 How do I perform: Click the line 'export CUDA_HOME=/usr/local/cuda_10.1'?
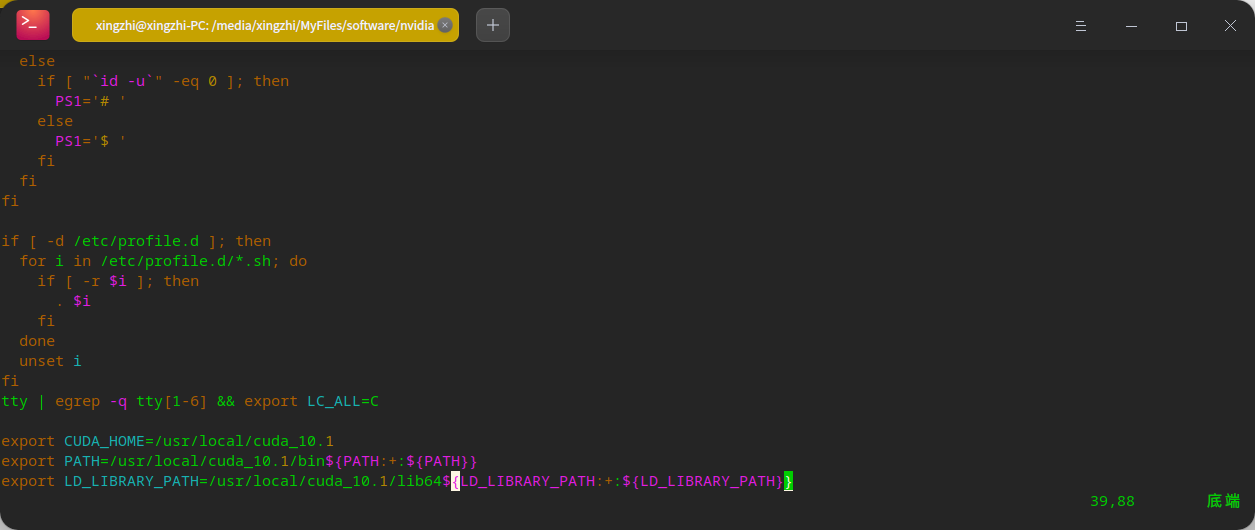click(x=168, y=441)
